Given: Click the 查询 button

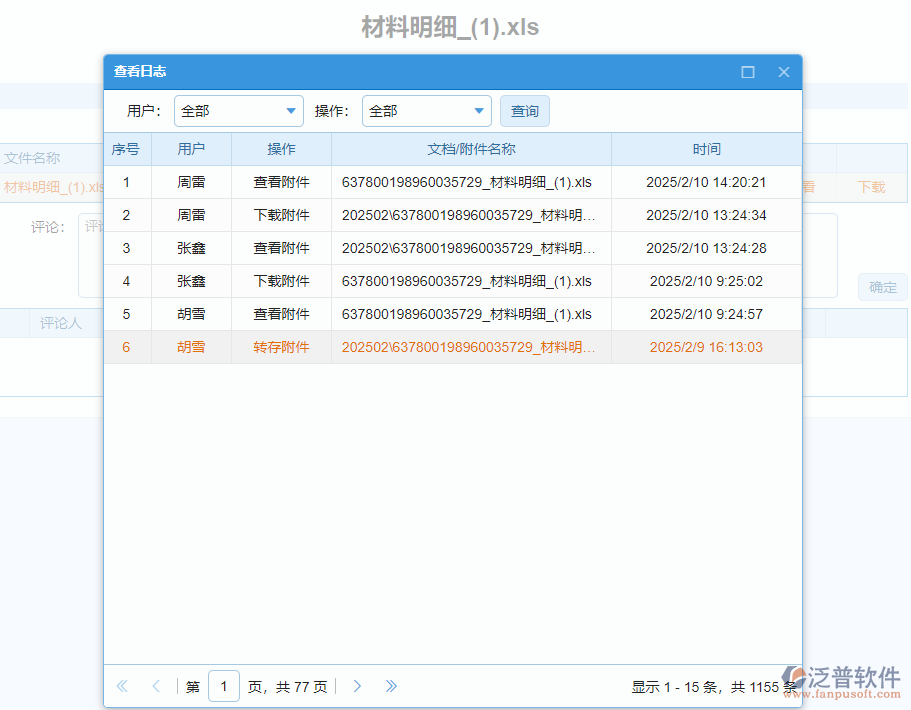Looking at the screenshot, I should click(x=525, y=111).
